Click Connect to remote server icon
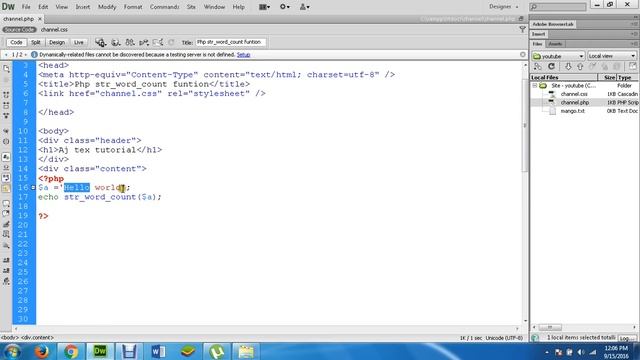Viewport: 640px width, 360px height. 538,67
